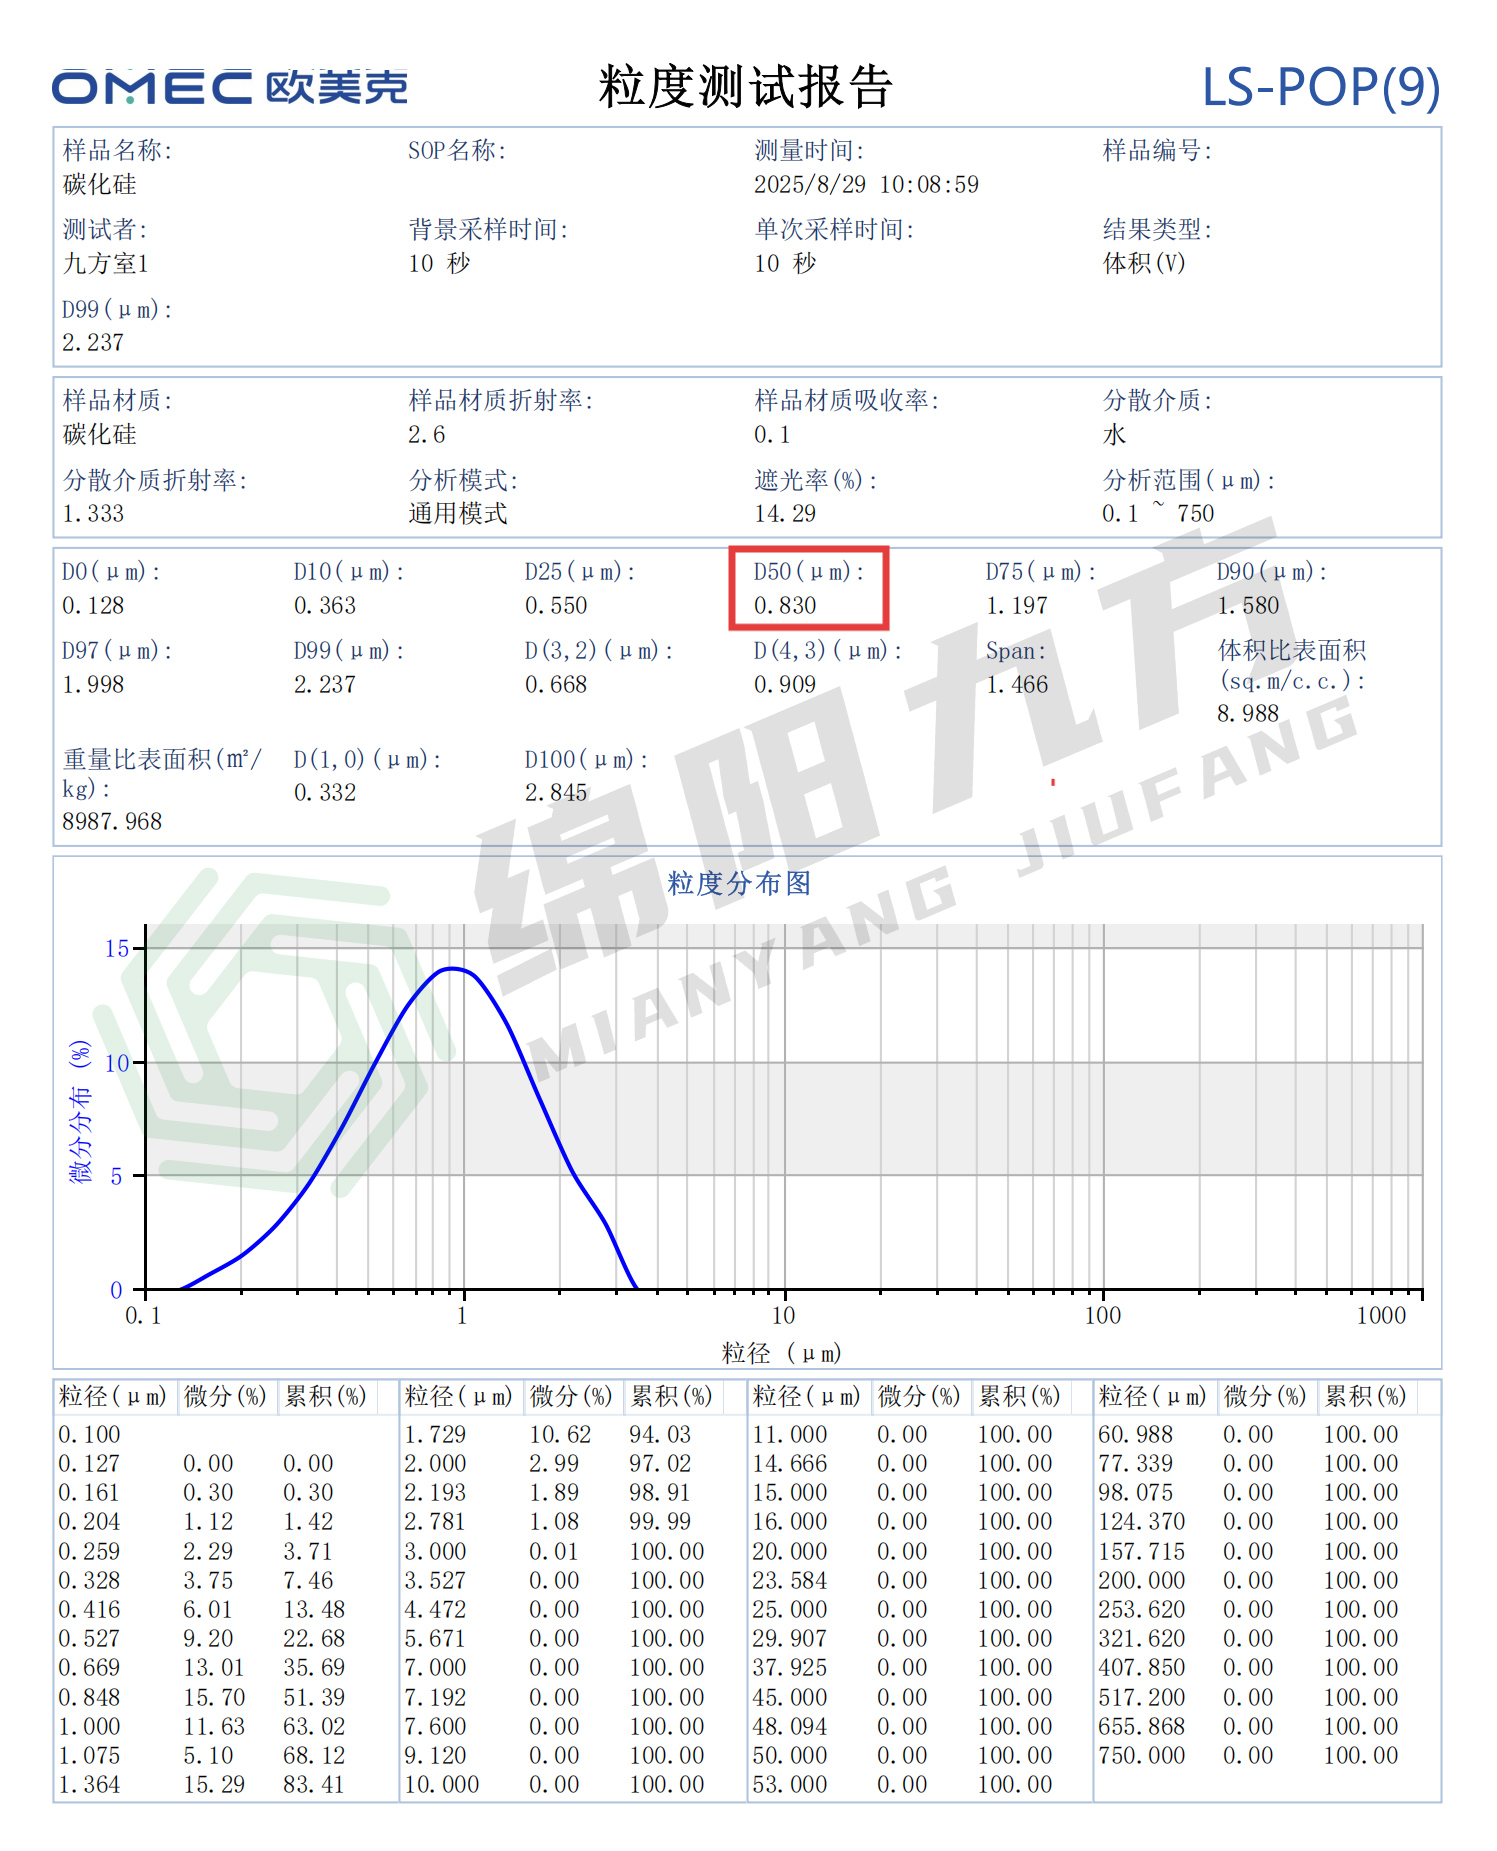Select medium refractive index 1.333
The height and width of the screenshot is (1851, 1497).
click(x=93, y=513)
